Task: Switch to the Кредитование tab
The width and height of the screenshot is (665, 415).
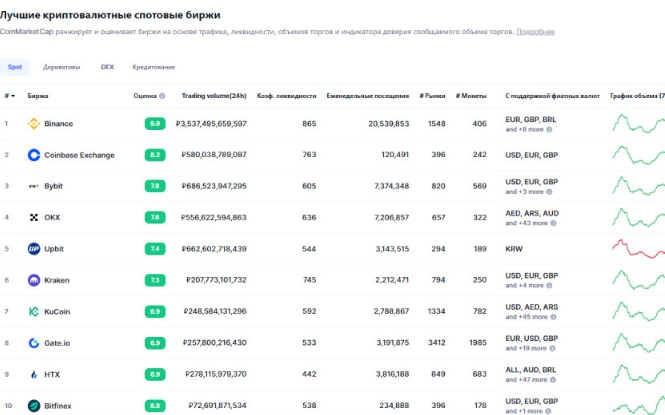Action: point(154,67)
